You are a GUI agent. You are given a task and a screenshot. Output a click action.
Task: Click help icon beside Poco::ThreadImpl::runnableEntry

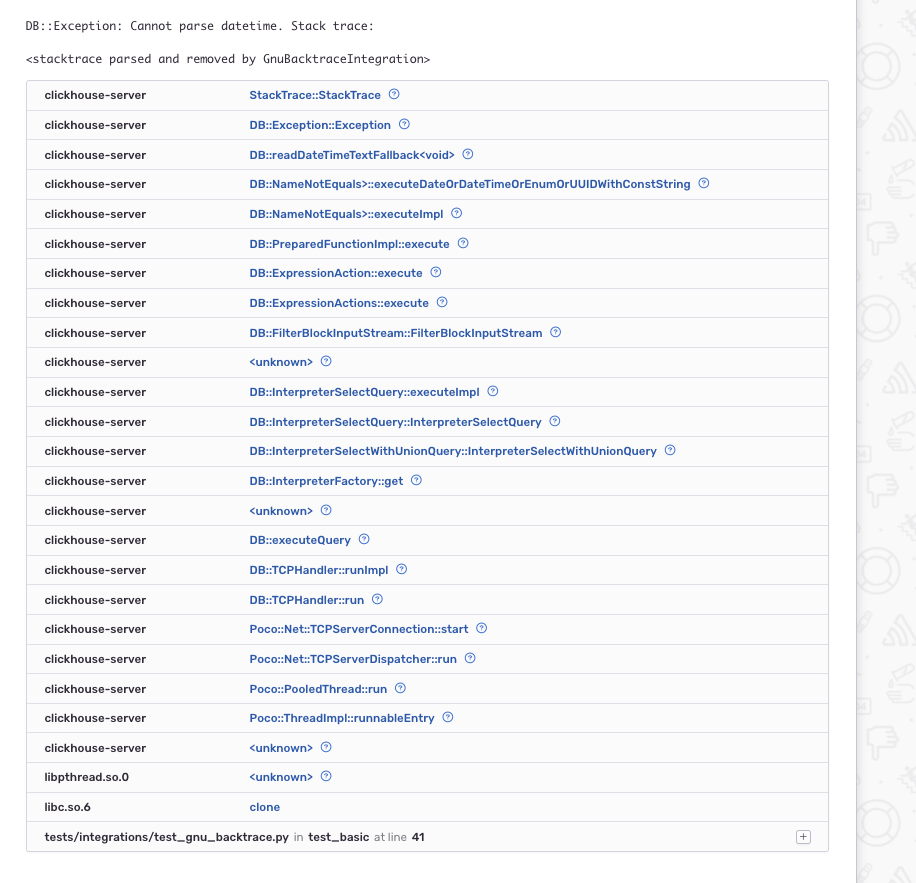point(448,717)
